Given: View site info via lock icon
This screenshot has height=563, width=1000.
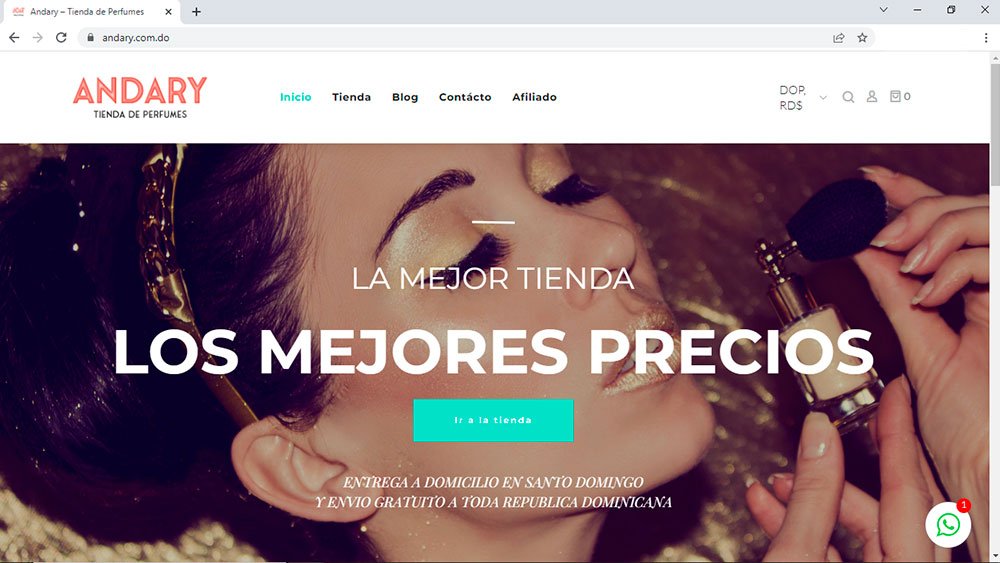Looking at the screenshot, I should tap(91, 38).
